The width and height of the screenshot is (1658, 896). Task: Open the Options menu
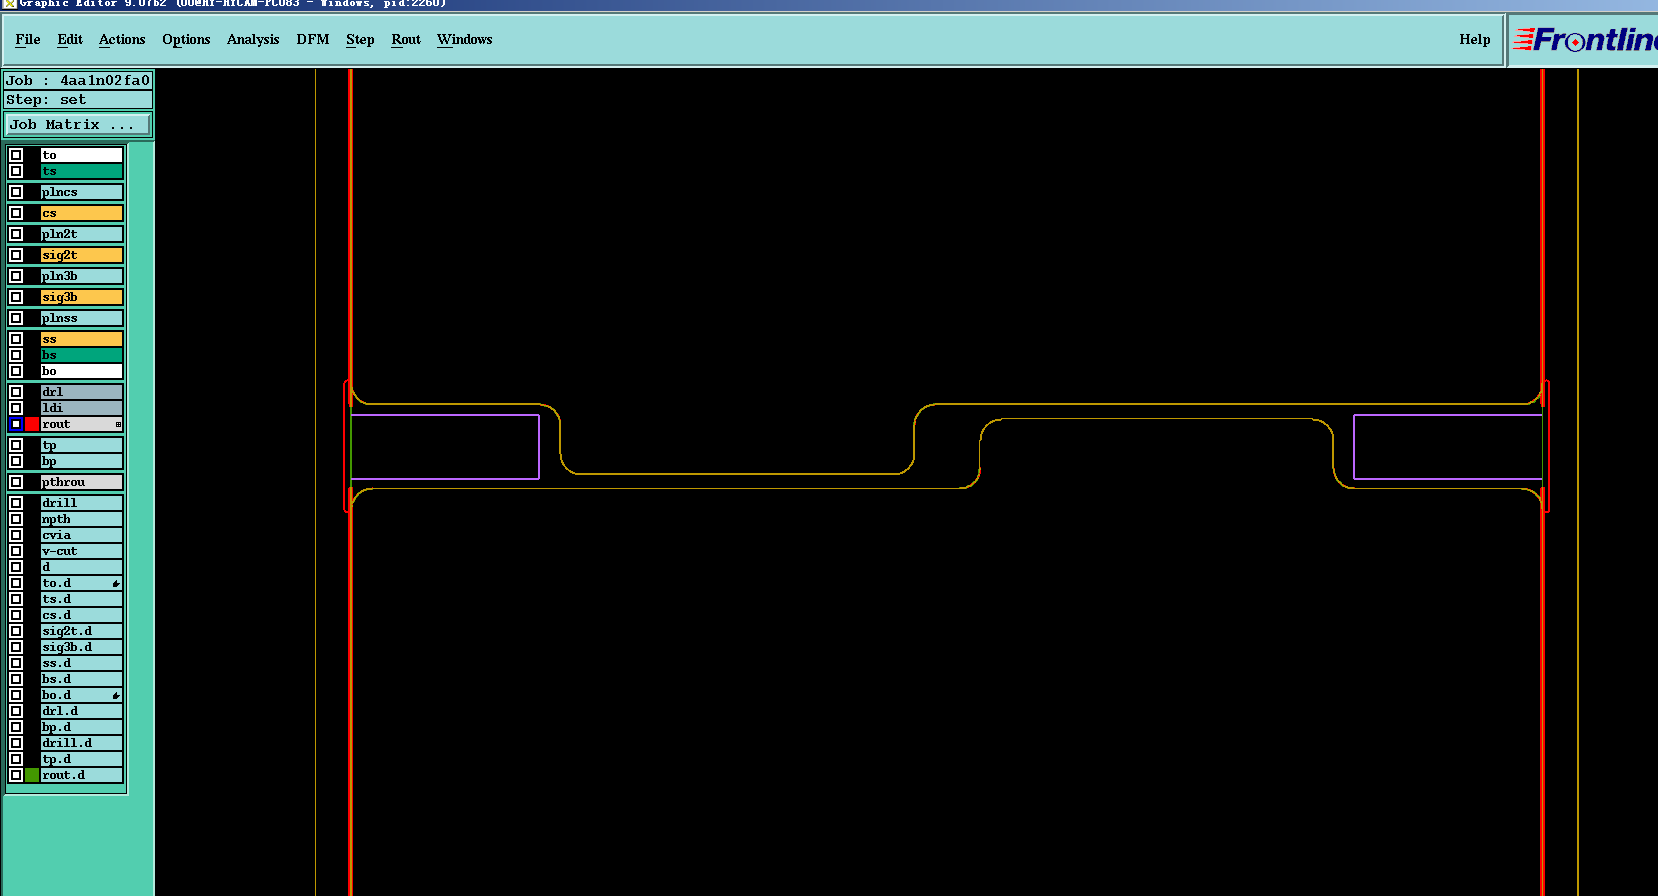186,40
